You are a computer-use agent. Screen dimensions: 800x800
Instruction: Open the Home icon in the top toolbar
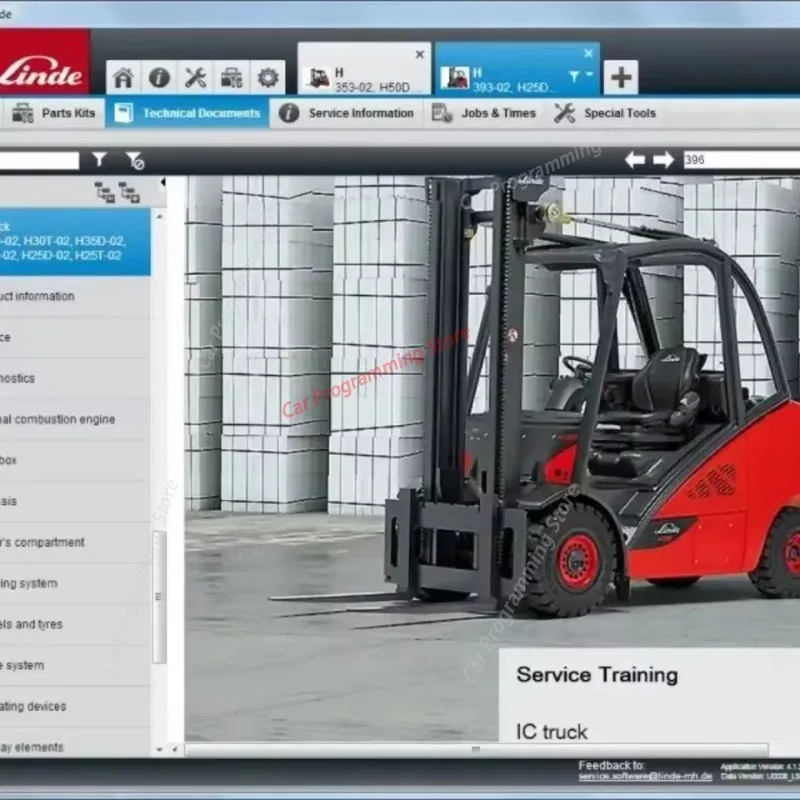[123, 78]
